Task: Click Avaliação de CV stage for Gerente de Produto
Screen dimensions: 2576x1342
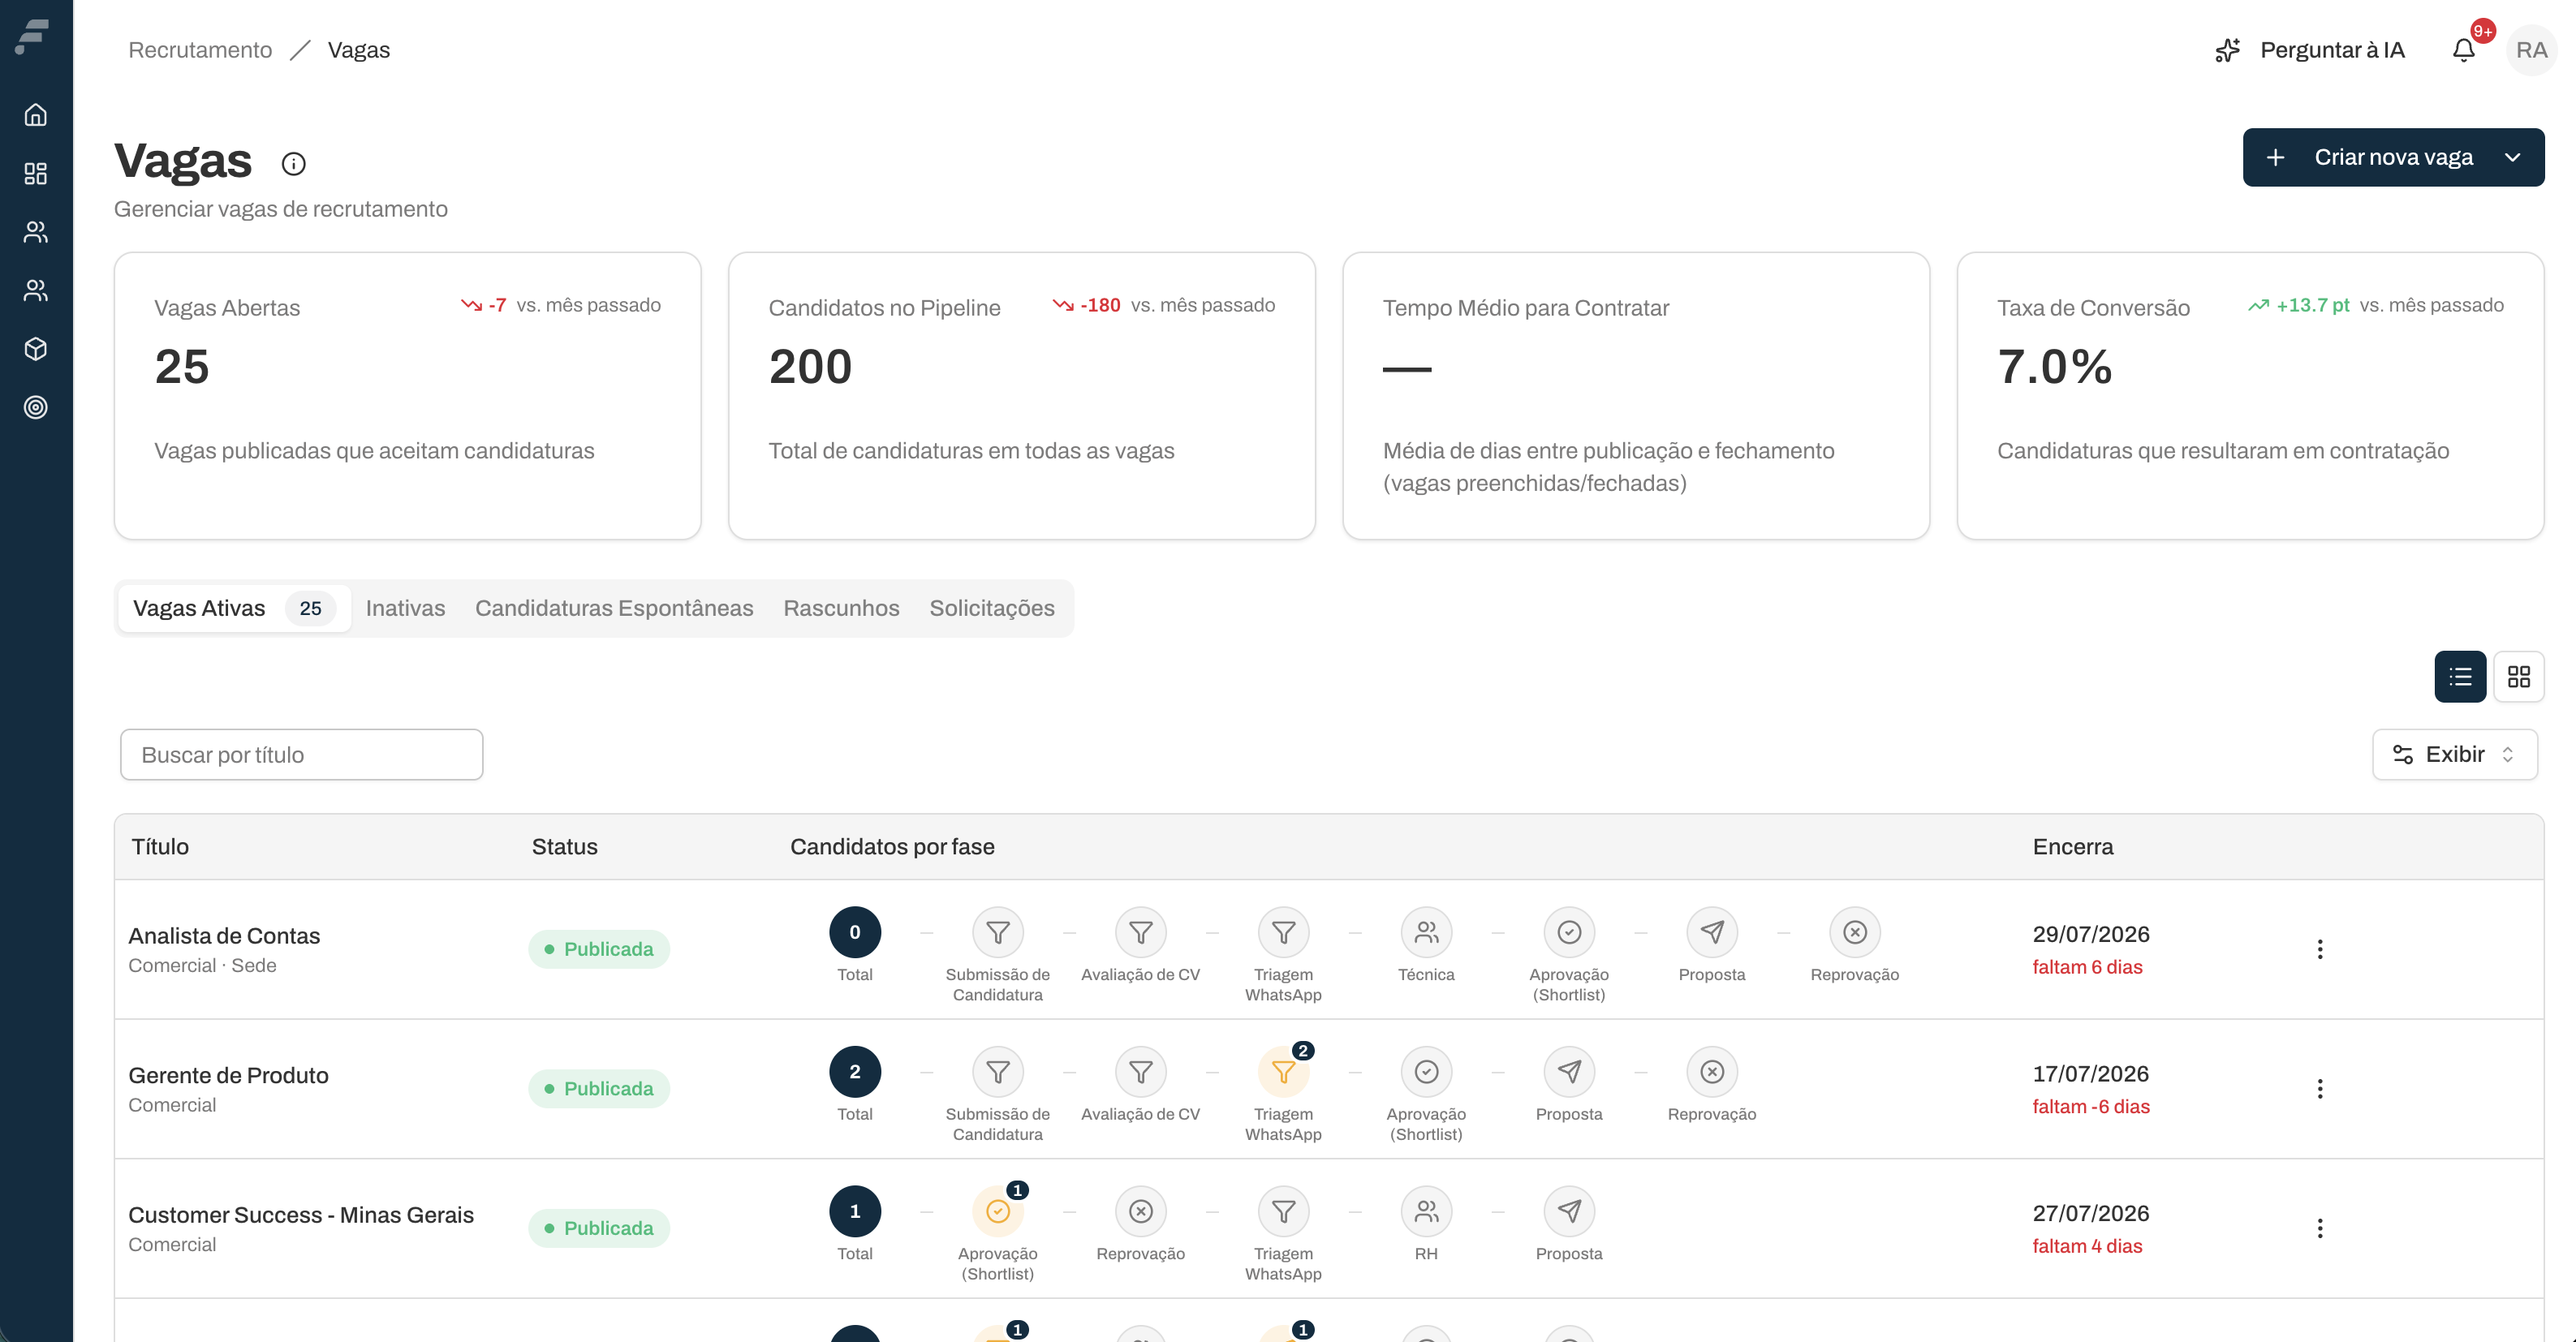Action: point(1141,1072)
